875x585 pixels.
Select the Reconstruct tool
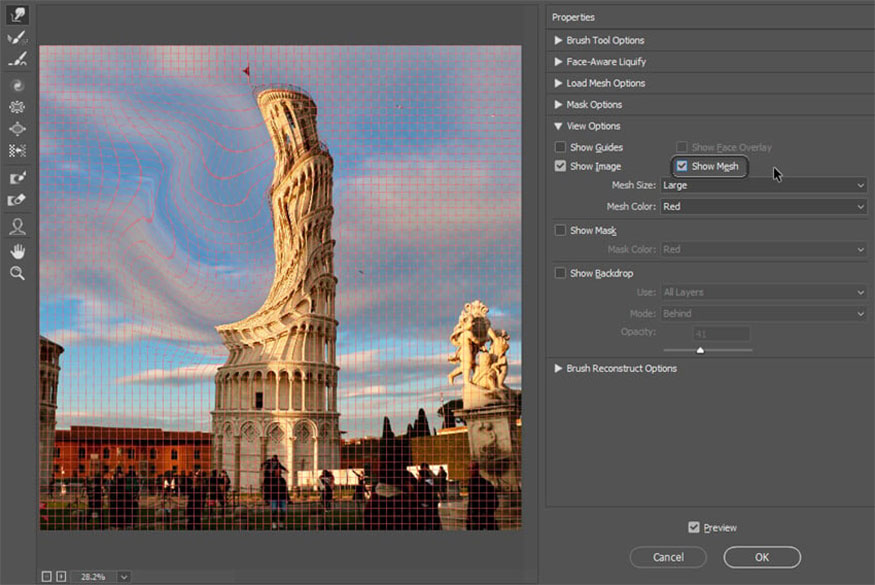point(17,37)
